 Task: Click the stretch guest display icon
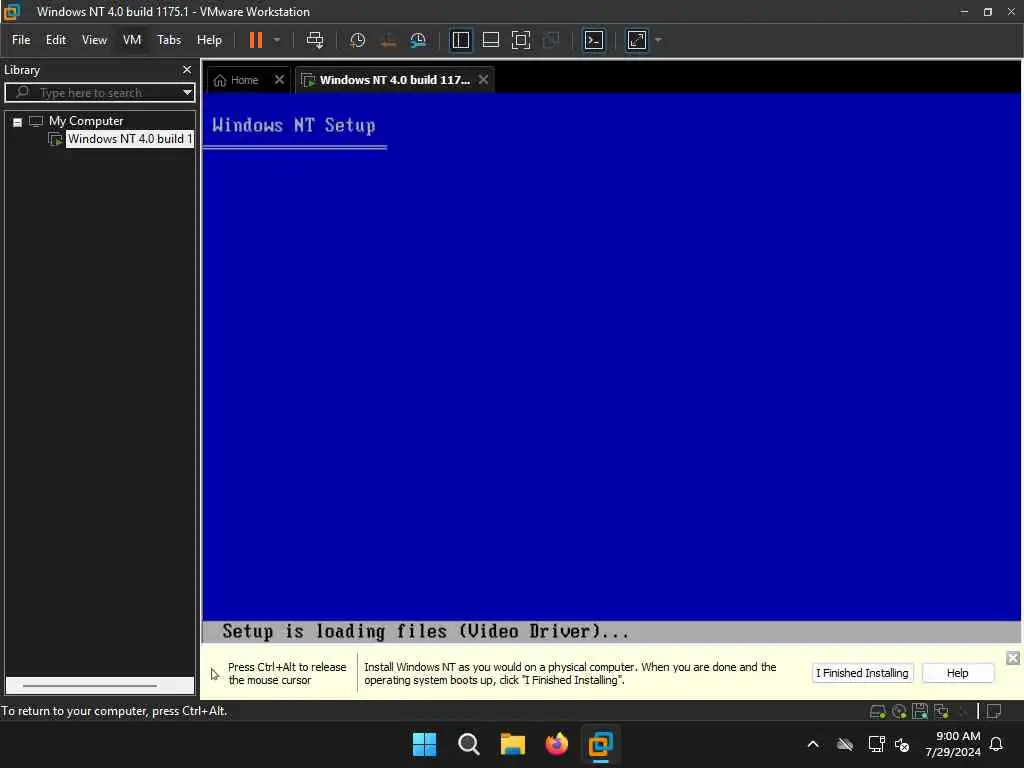click(x=637, y=40)
